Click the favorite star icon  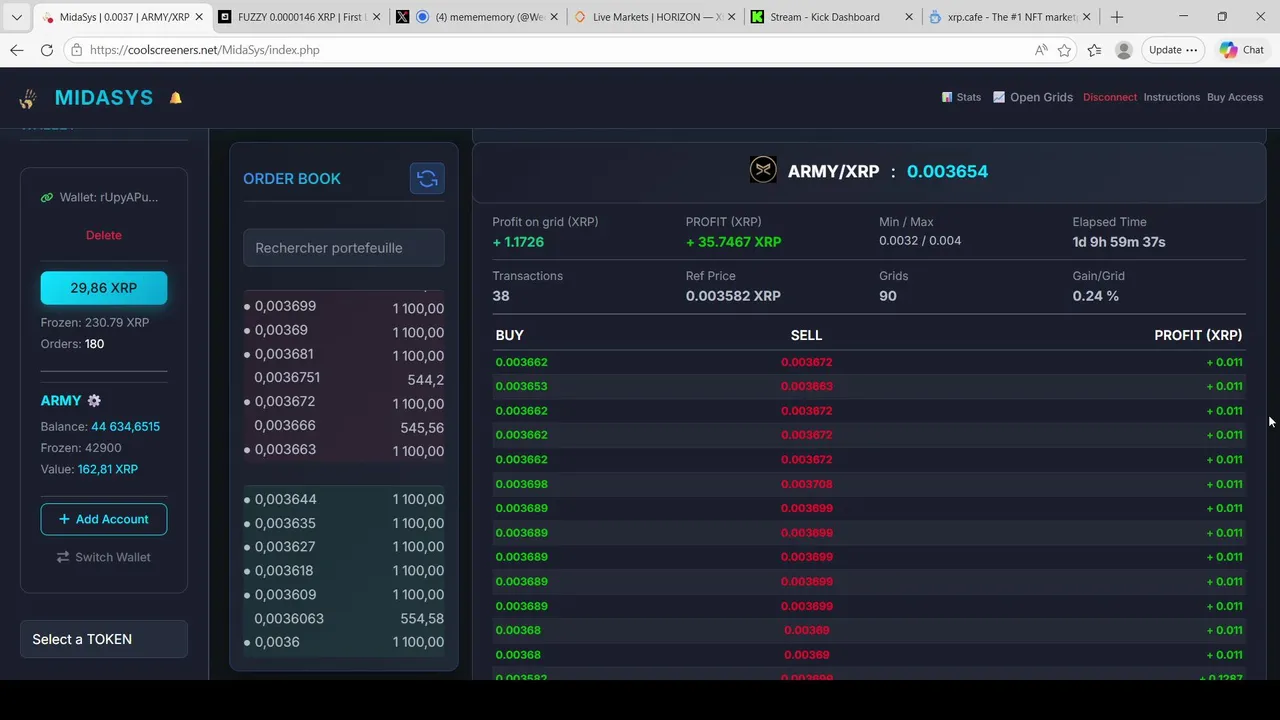point(1065,50)
